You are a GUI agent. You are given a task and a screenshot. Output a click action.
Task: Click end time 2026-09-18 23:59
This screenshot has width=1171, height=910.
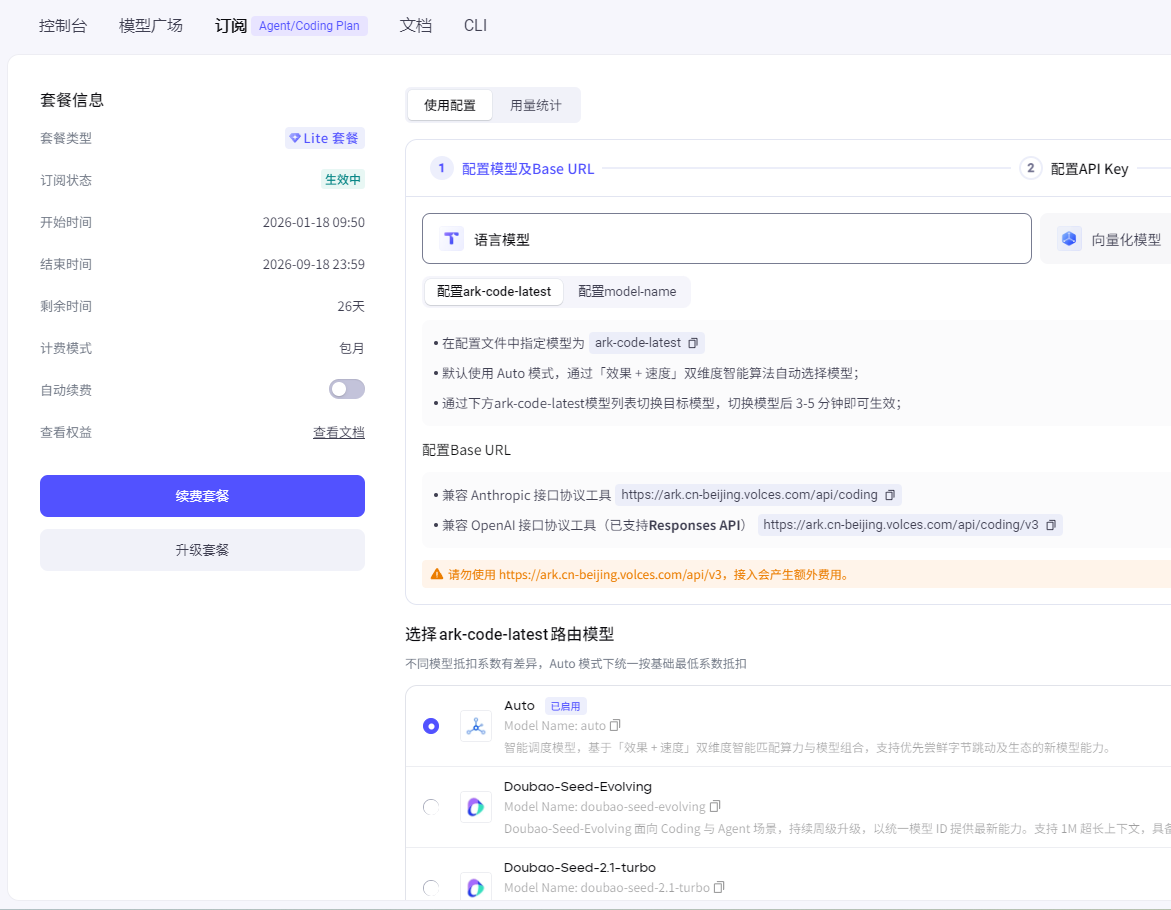[314, 264]
